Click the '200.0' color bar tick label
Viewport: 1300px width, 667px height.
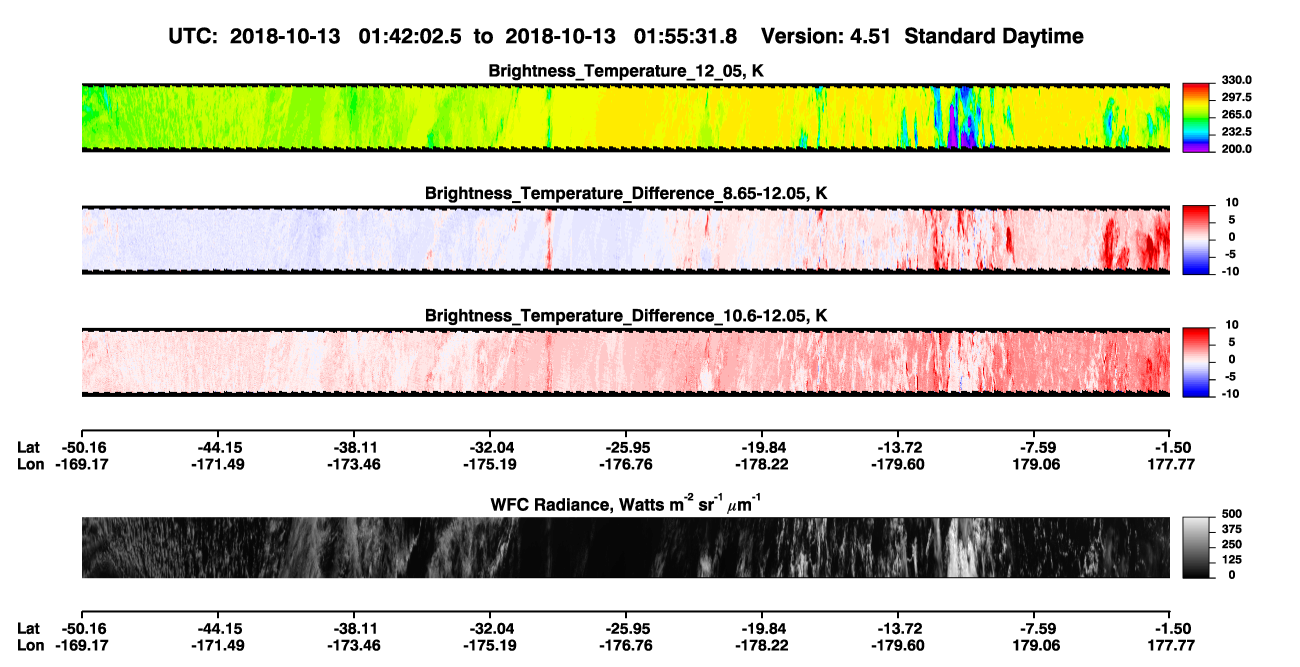click(1236, 149)
